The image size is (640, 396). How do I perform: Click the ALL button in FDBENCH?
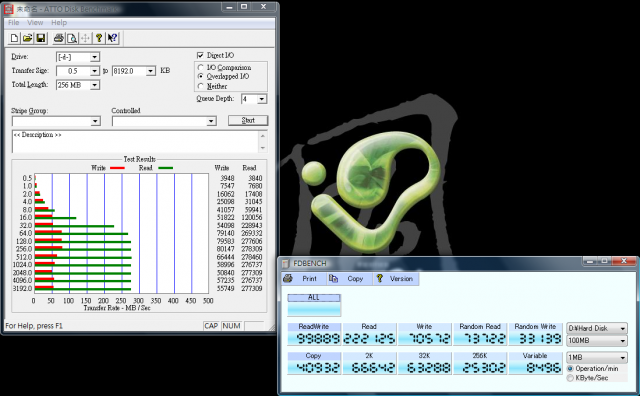(313, 305)
